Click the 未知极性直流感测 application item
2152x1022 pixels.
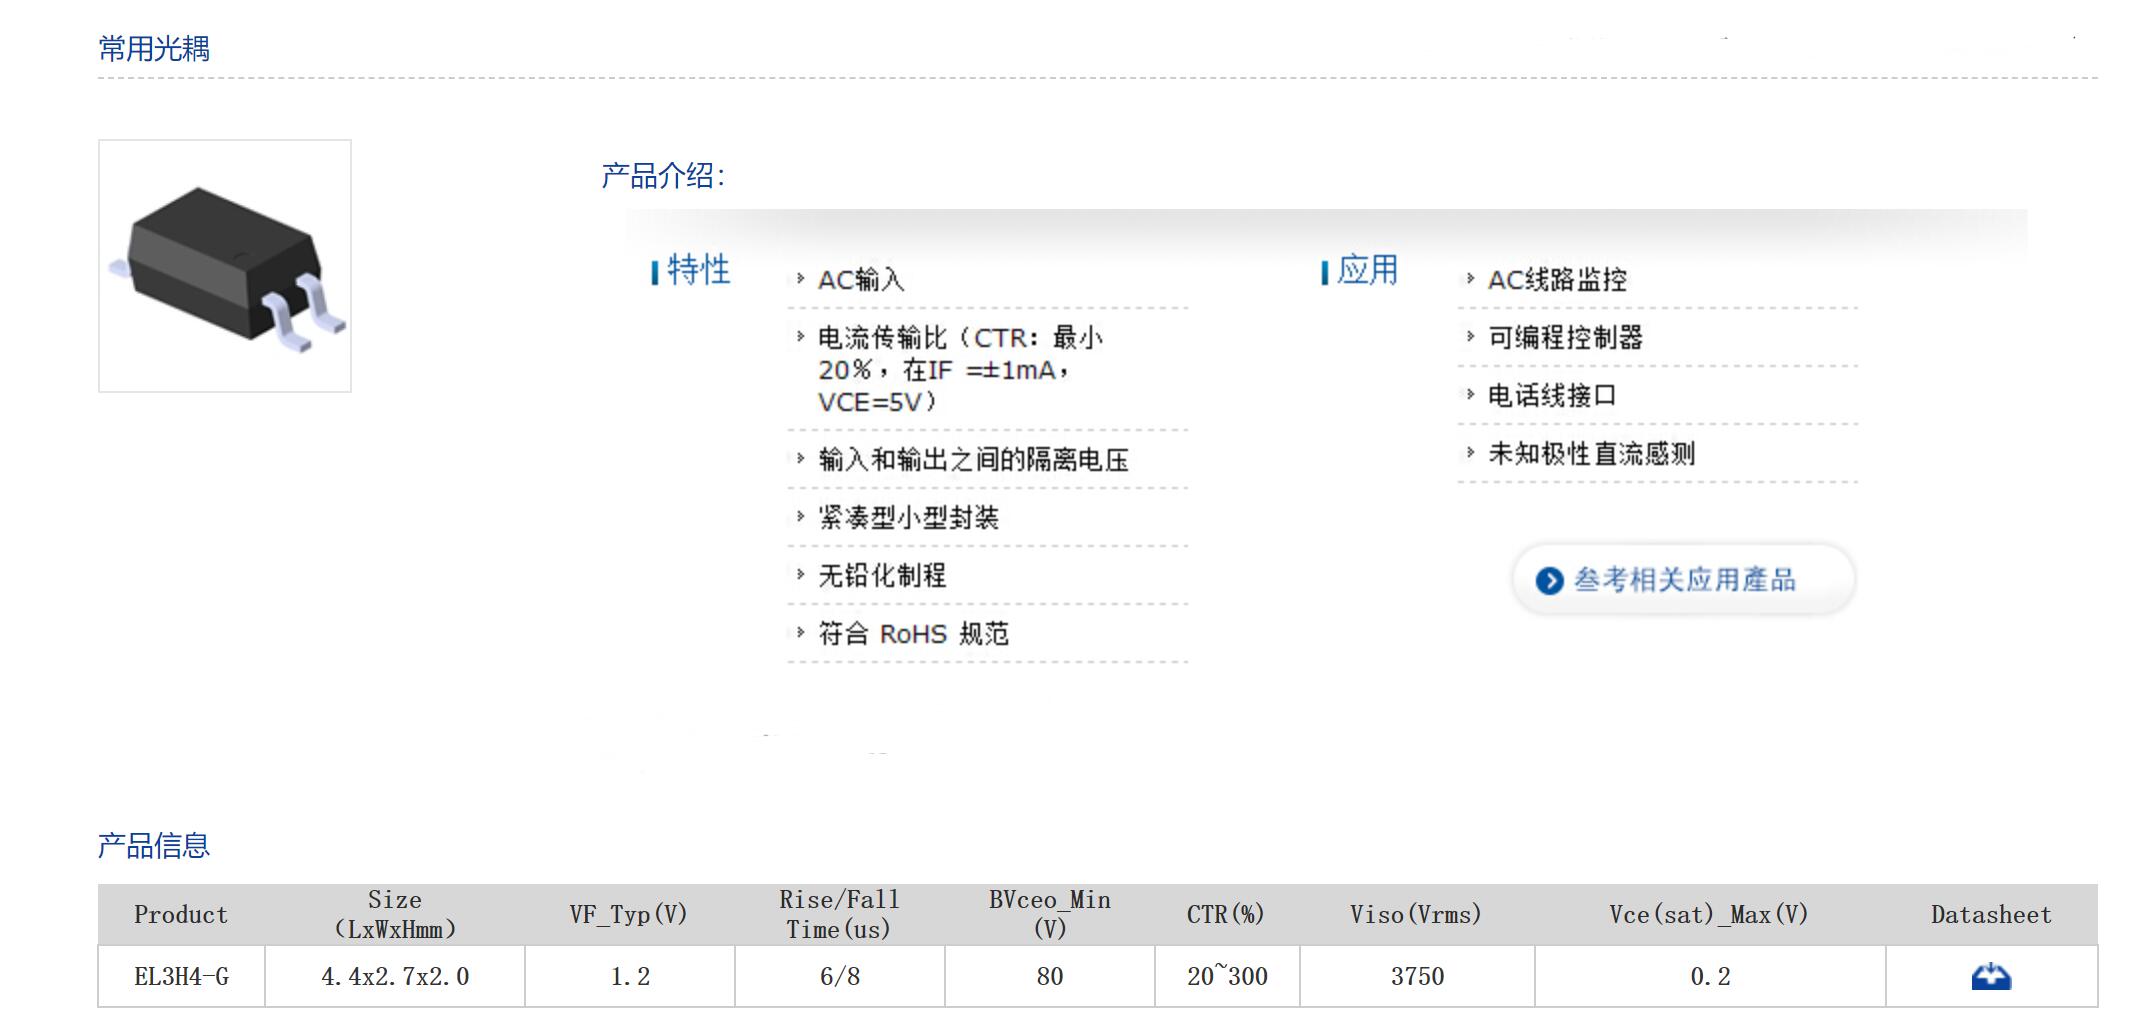click(x=1591, y=454)
